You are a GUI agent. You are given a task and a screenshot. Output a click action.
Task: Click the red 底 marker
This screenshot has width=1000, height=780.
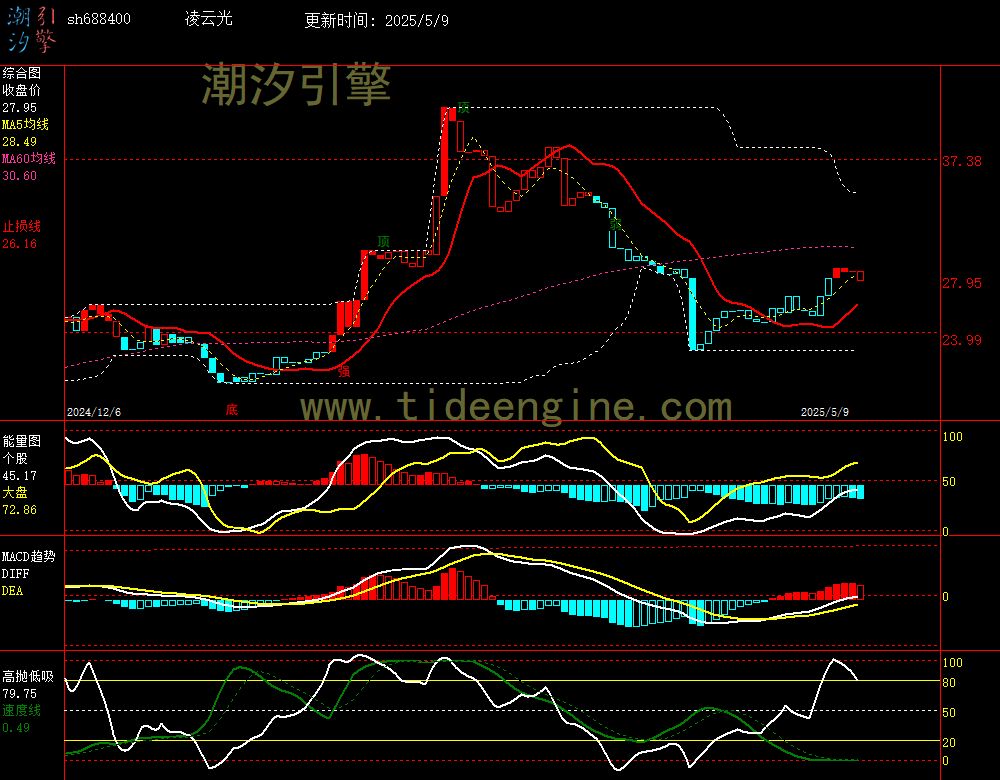click(232, 409)
